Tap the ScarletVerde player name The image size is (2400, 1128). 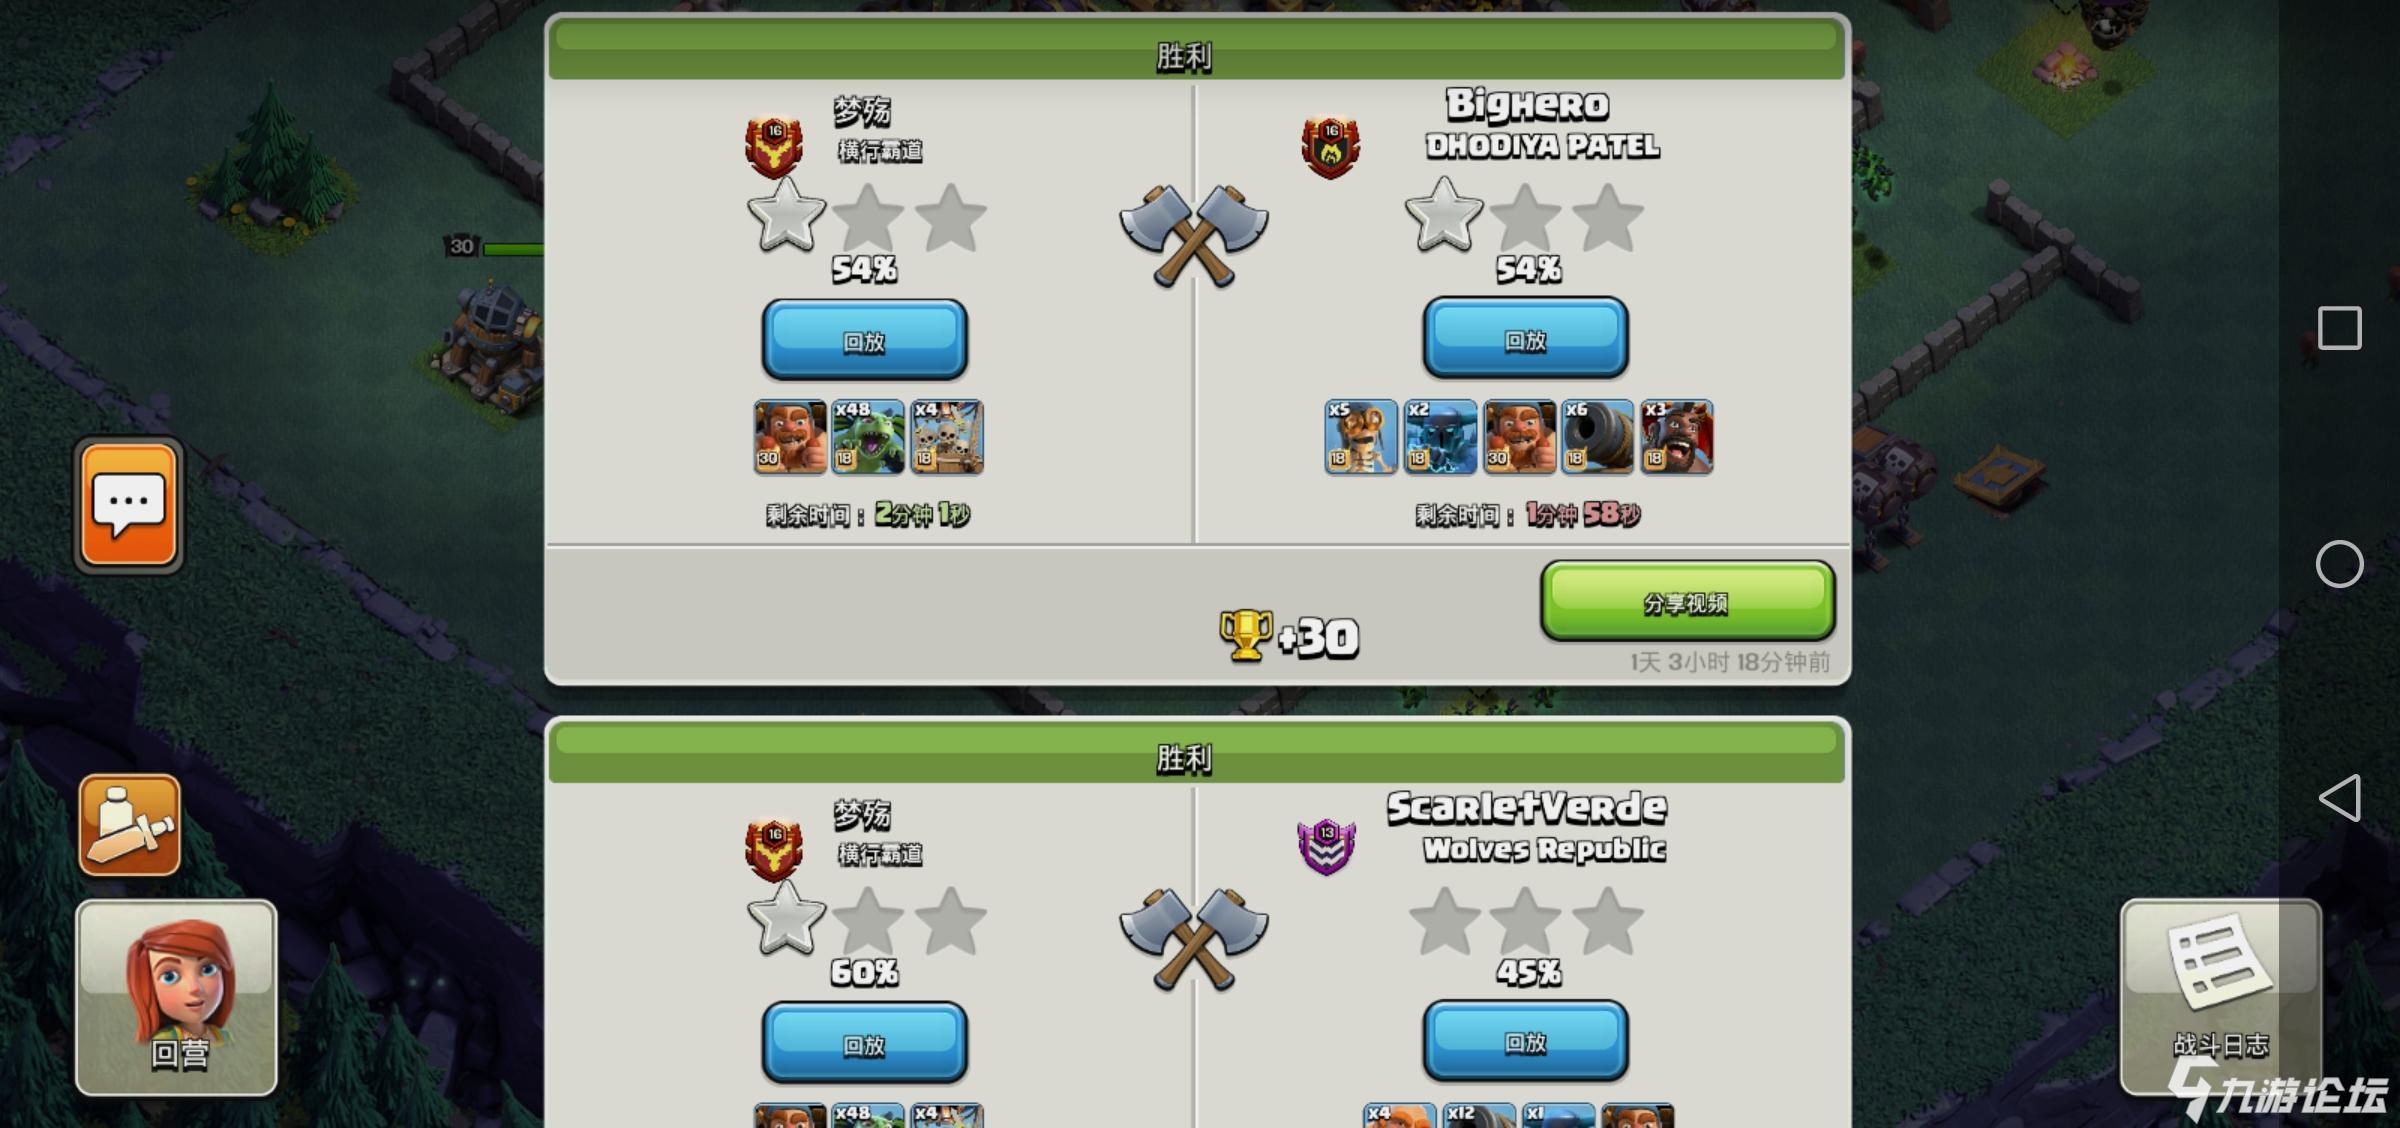click(x=1526, y=807)
